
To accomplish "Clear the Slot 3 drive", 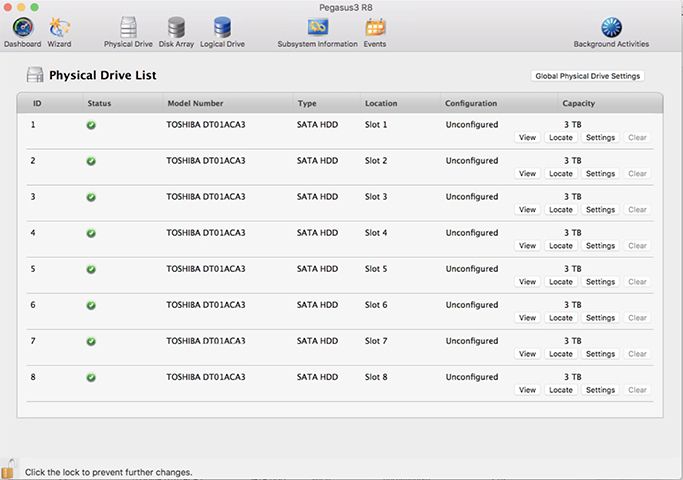I will [x=637, y=210].
